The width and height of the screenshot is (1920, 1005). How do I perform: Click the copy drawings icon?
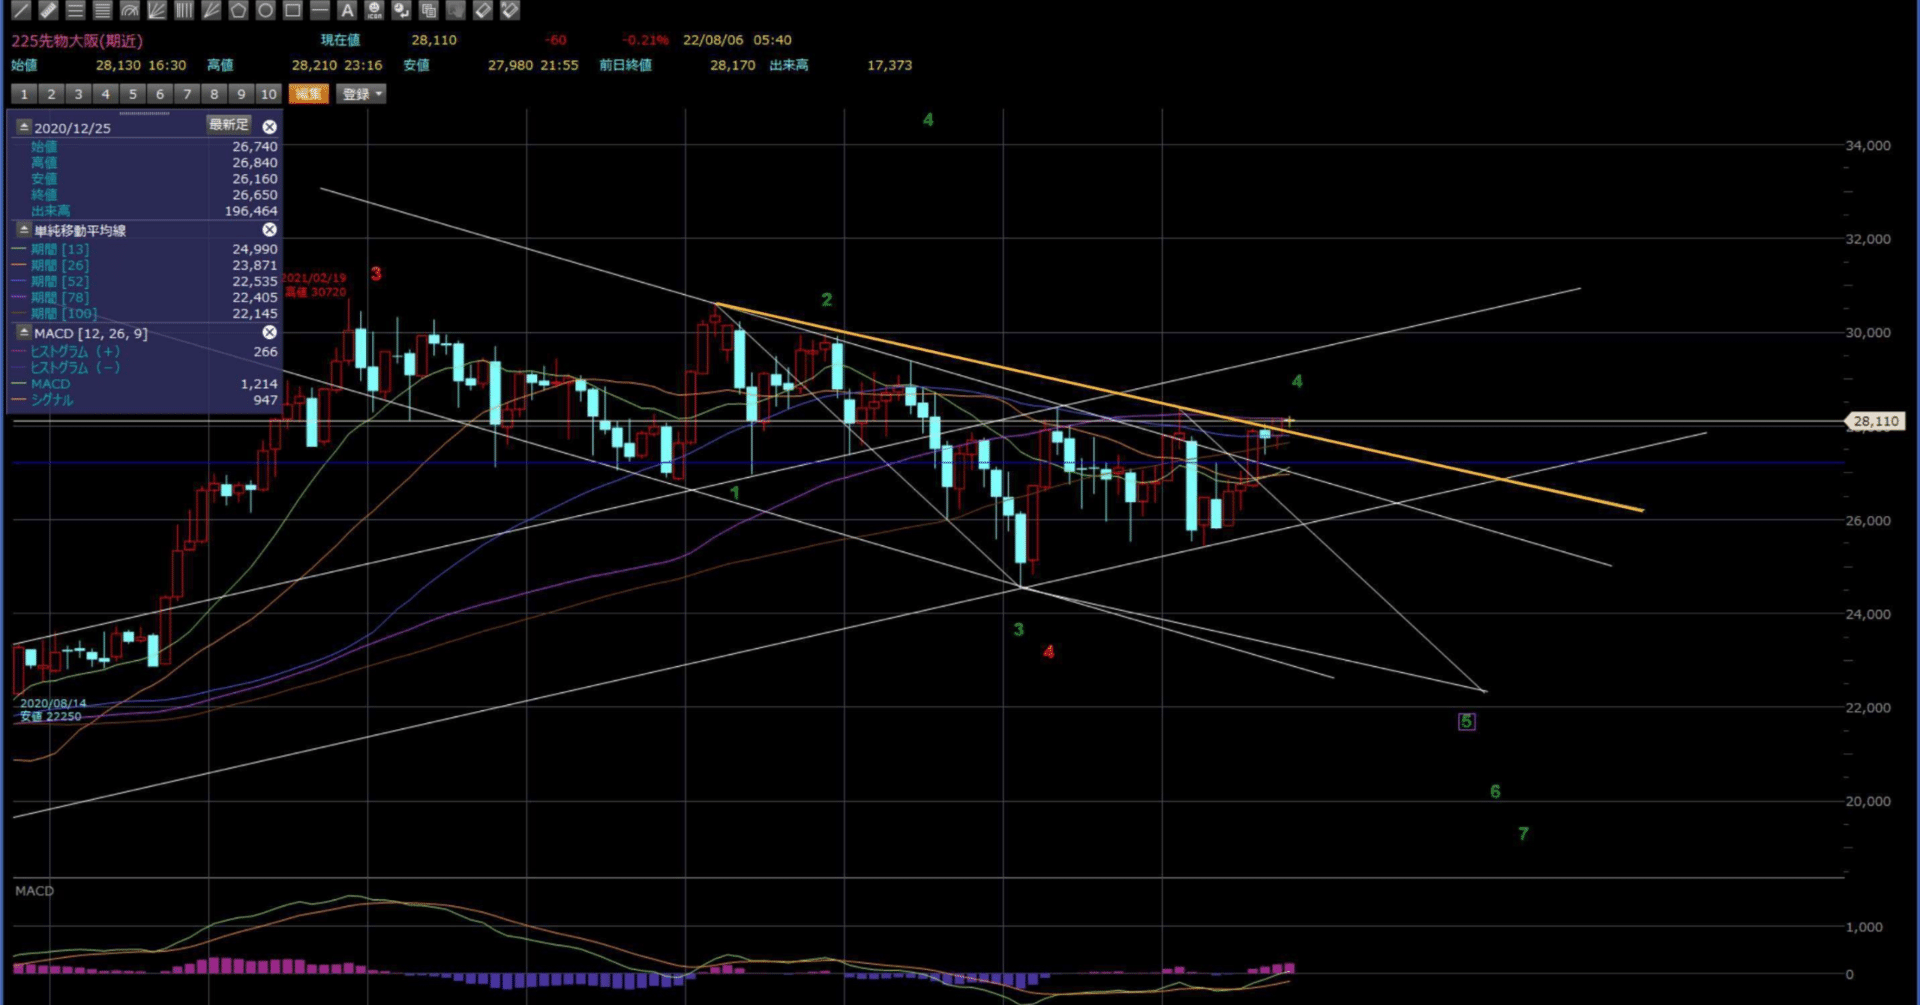click(428, 10)
